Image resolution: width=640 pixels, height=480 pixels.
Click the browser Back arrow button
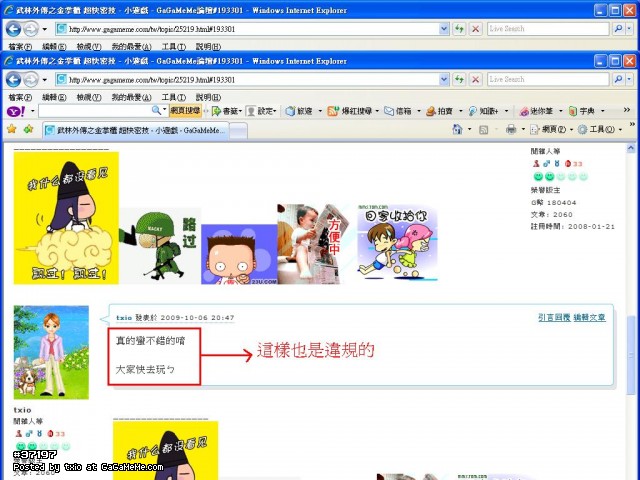[13, 79]
